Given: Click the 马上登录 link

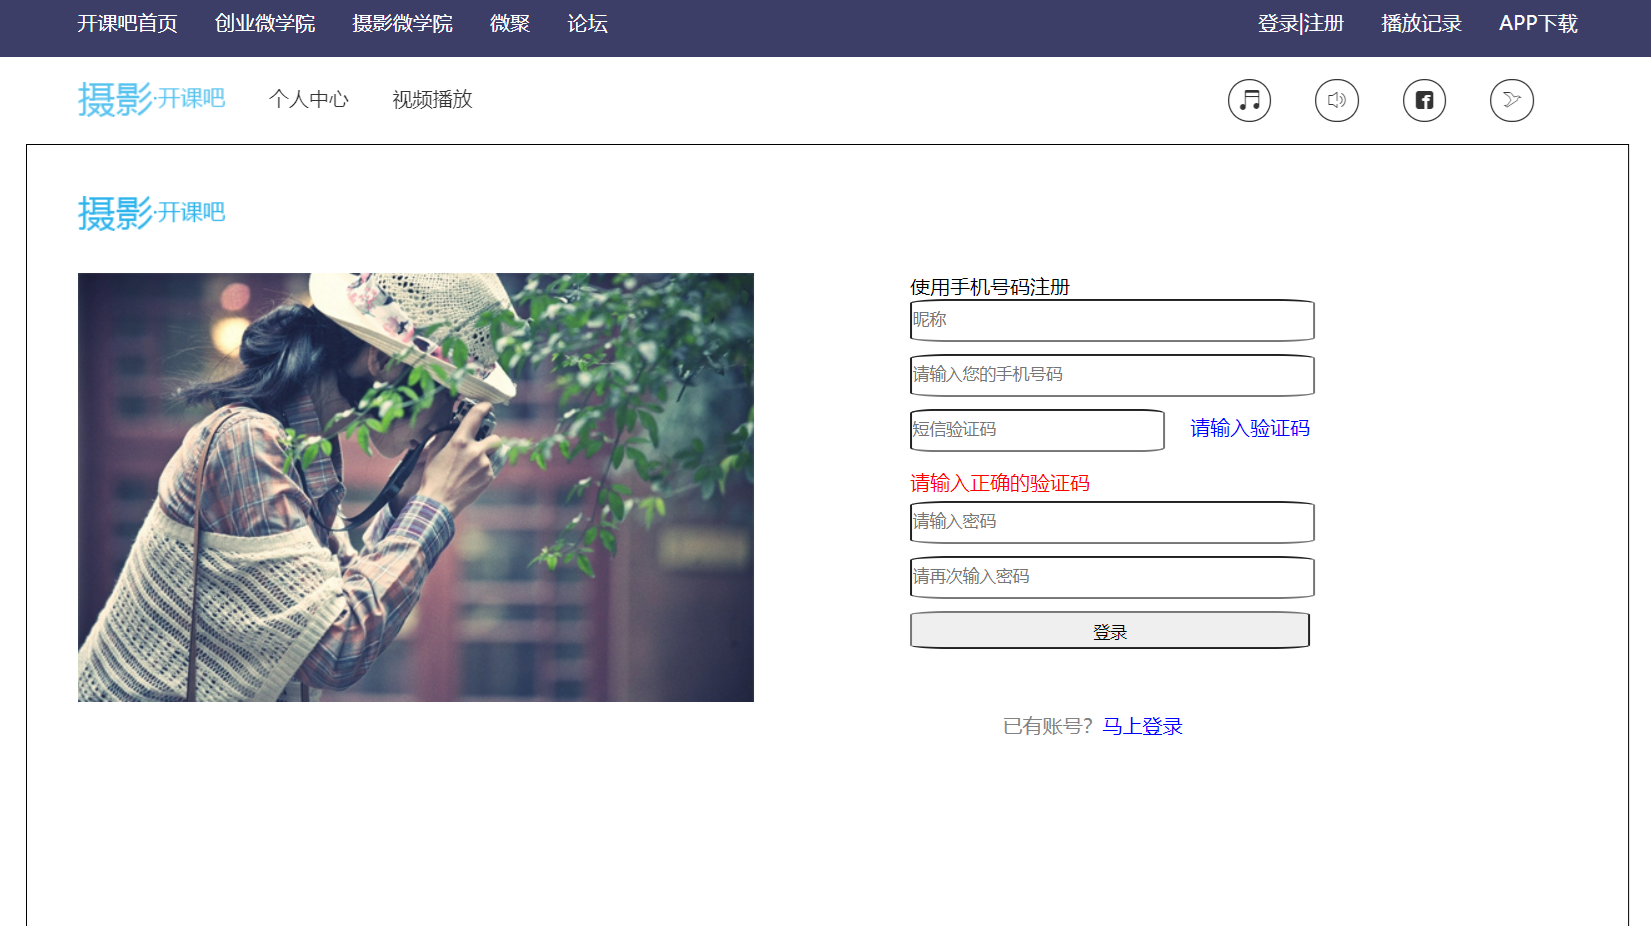Looking at the screenshot, I should (x=1141, y=725).
